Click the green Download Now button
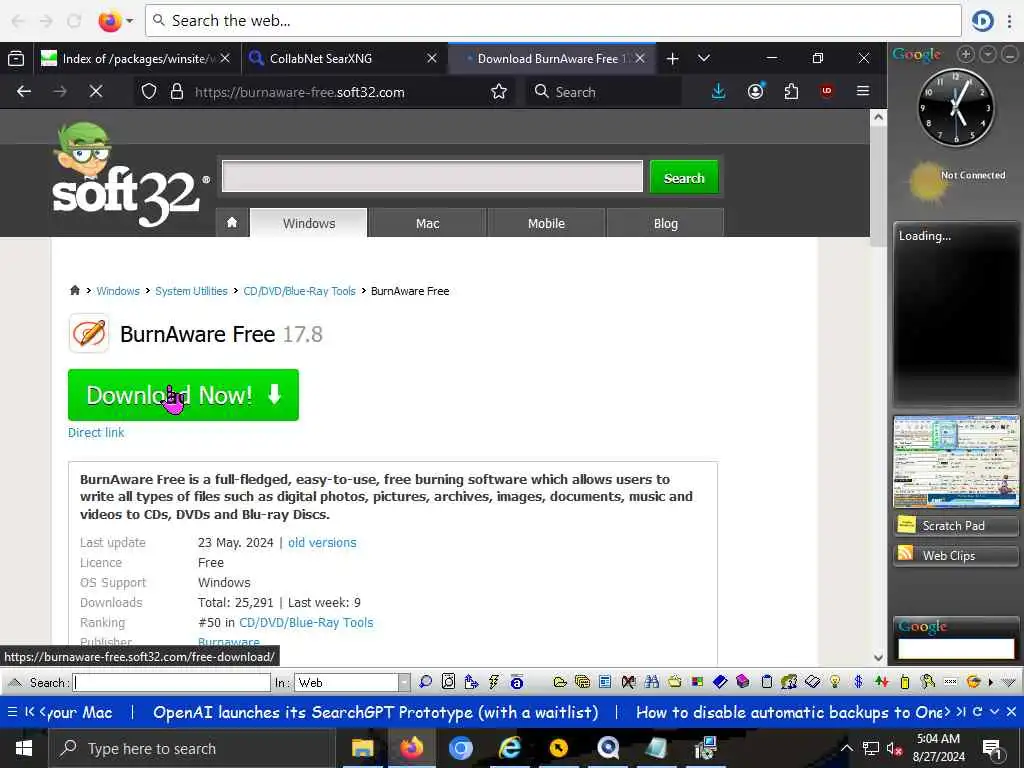This screenshot has height=768, width=1024. pos(184,394)
